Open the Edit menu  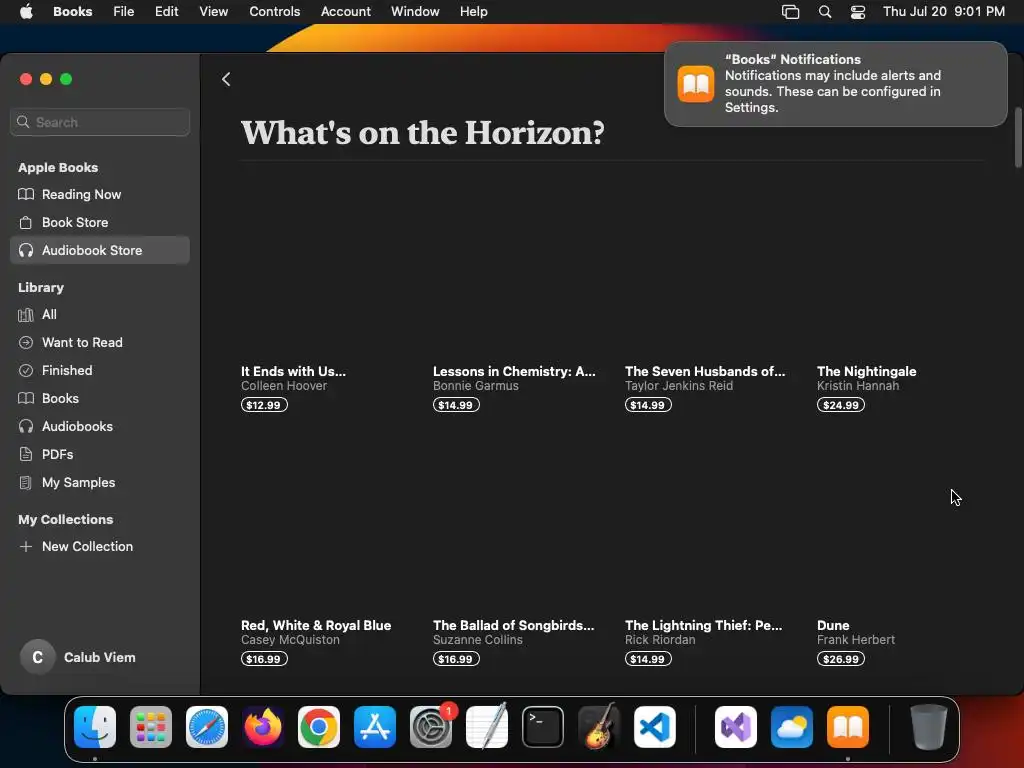(167, 11)
